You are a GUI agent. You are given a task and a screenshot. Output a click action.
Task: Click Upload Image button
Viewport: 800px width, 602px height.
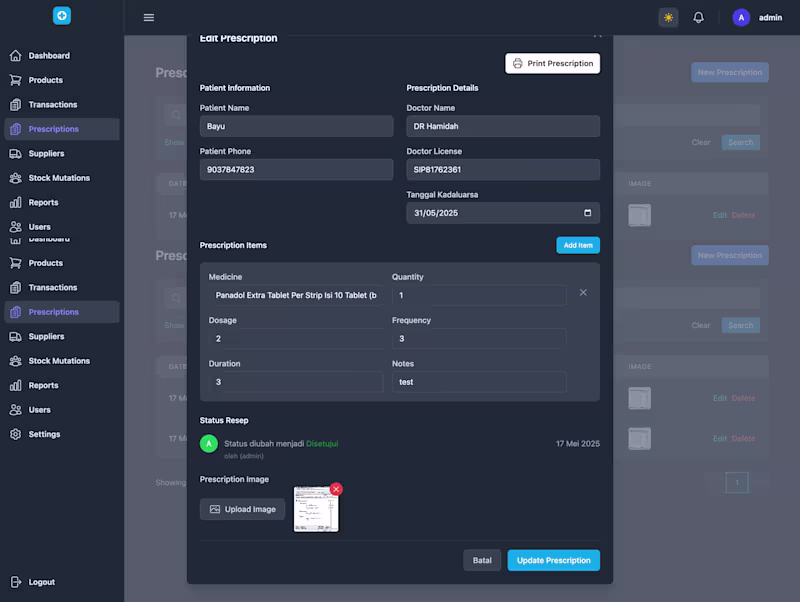tap(242, 509)
